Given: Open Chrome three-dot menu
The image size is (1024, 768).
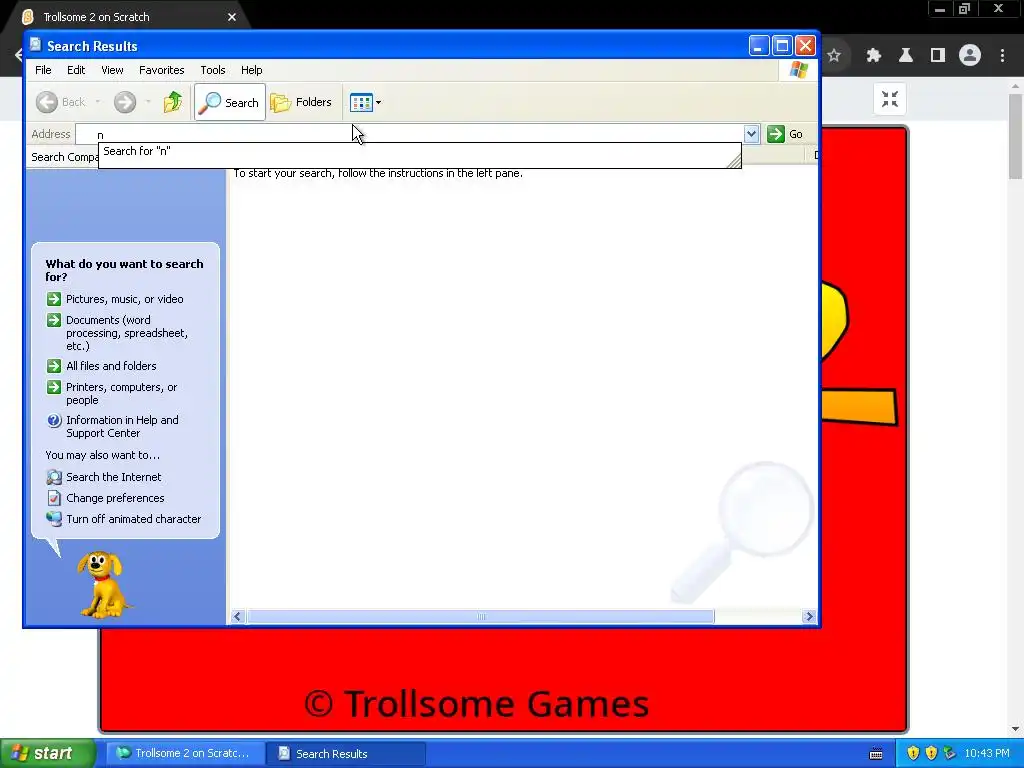Looking at the screenshot, I should tap(1002, 56).
